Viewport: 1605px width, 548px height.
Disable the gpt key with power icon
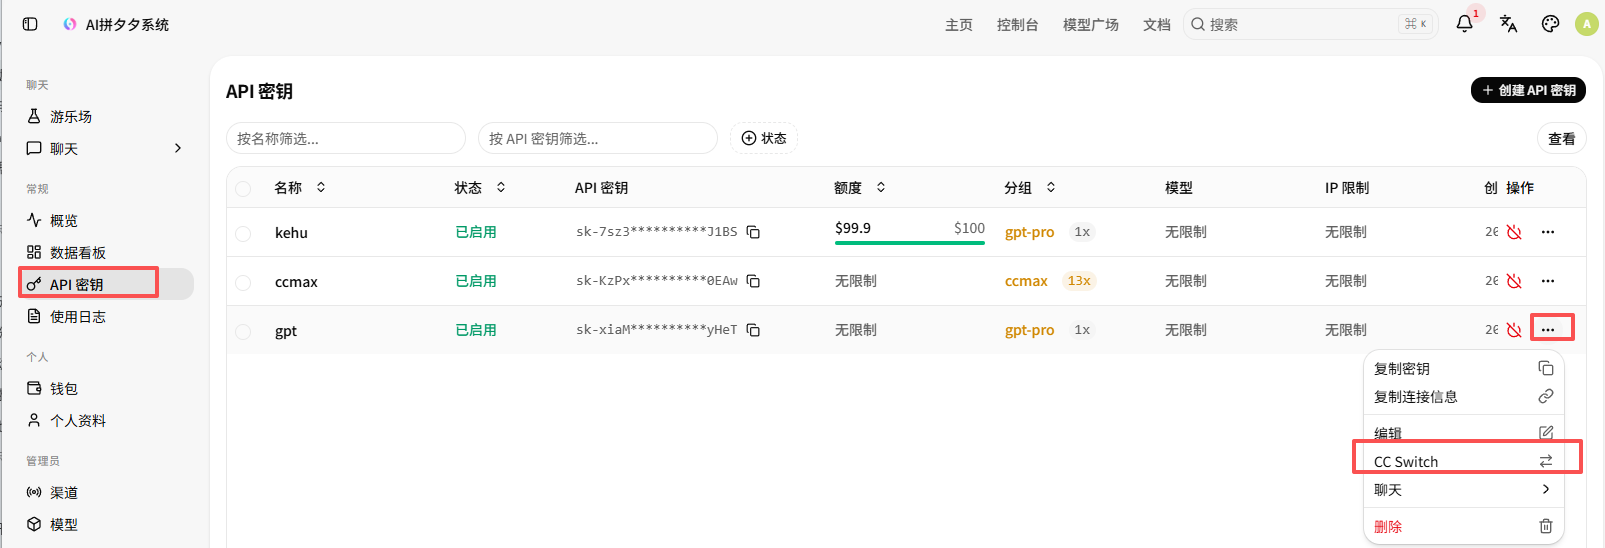tap(1514, 330)
